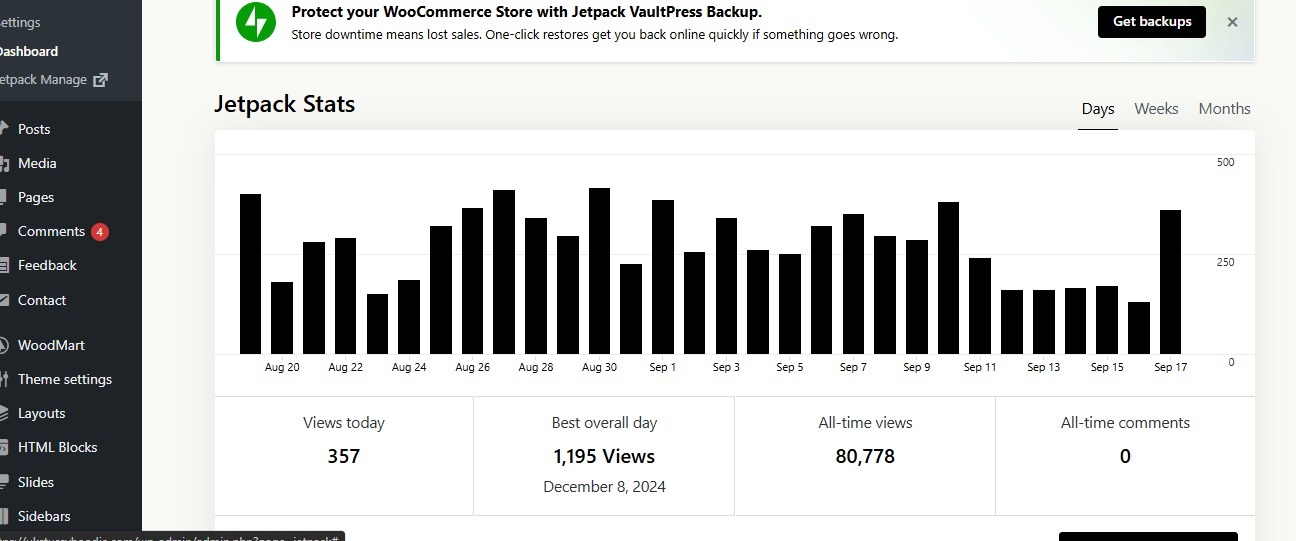Image resolution: width=1296 pixels, height=541 pixels.
Task: Click the Theme settings sliders icon
Action: pyautogui.click(x=3, y=379)
